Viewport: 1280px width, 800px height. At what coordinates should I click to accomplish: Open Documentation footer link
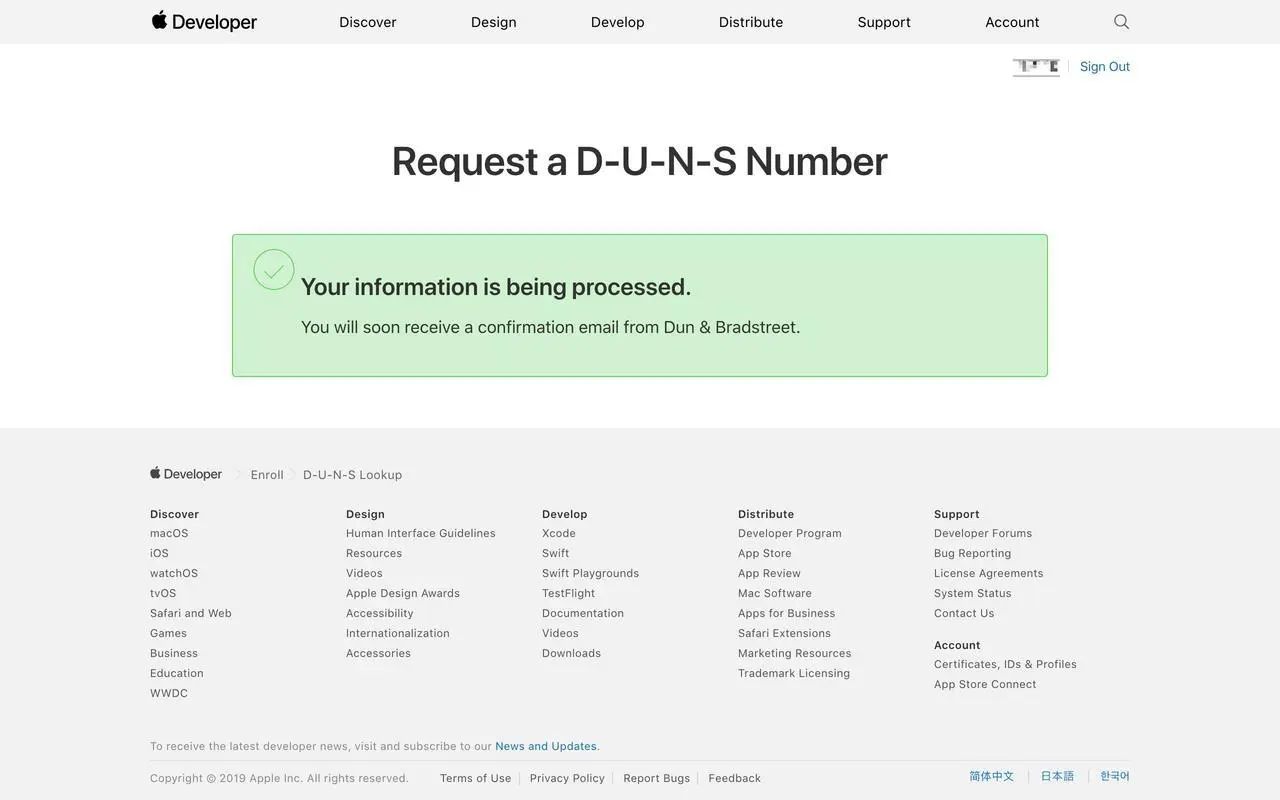pos(583,613)
